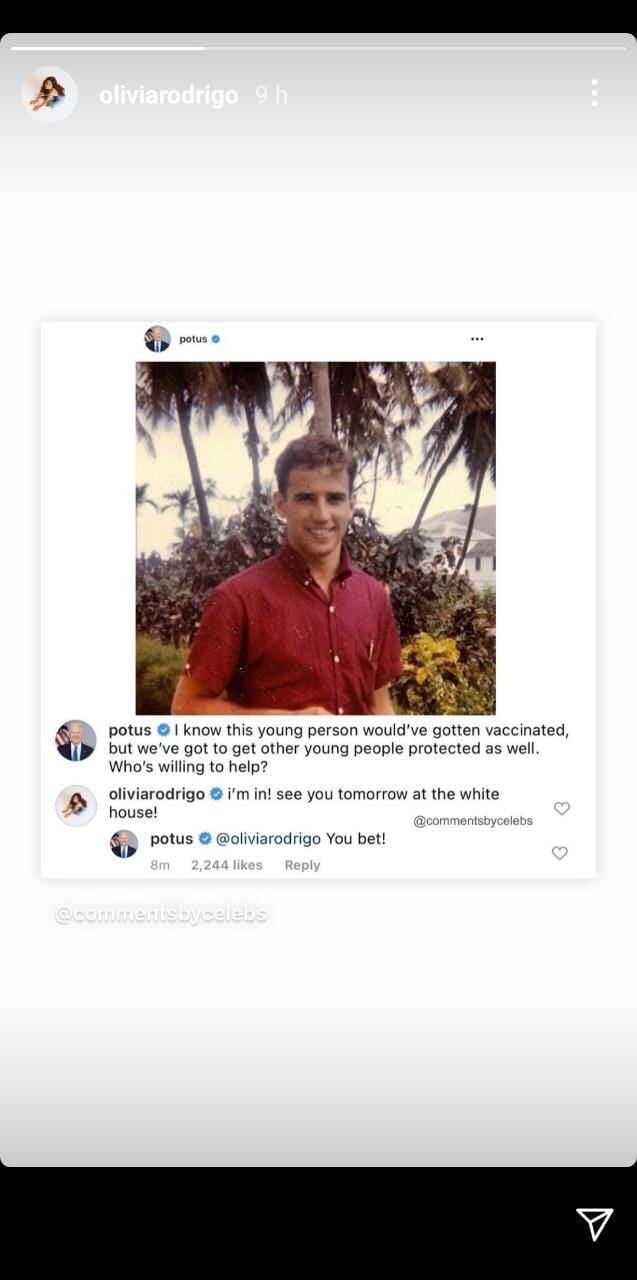This screenshot has height=1280, width=637.
Task: Tap the verified badge in post header
Action: [x=216, y=339]
